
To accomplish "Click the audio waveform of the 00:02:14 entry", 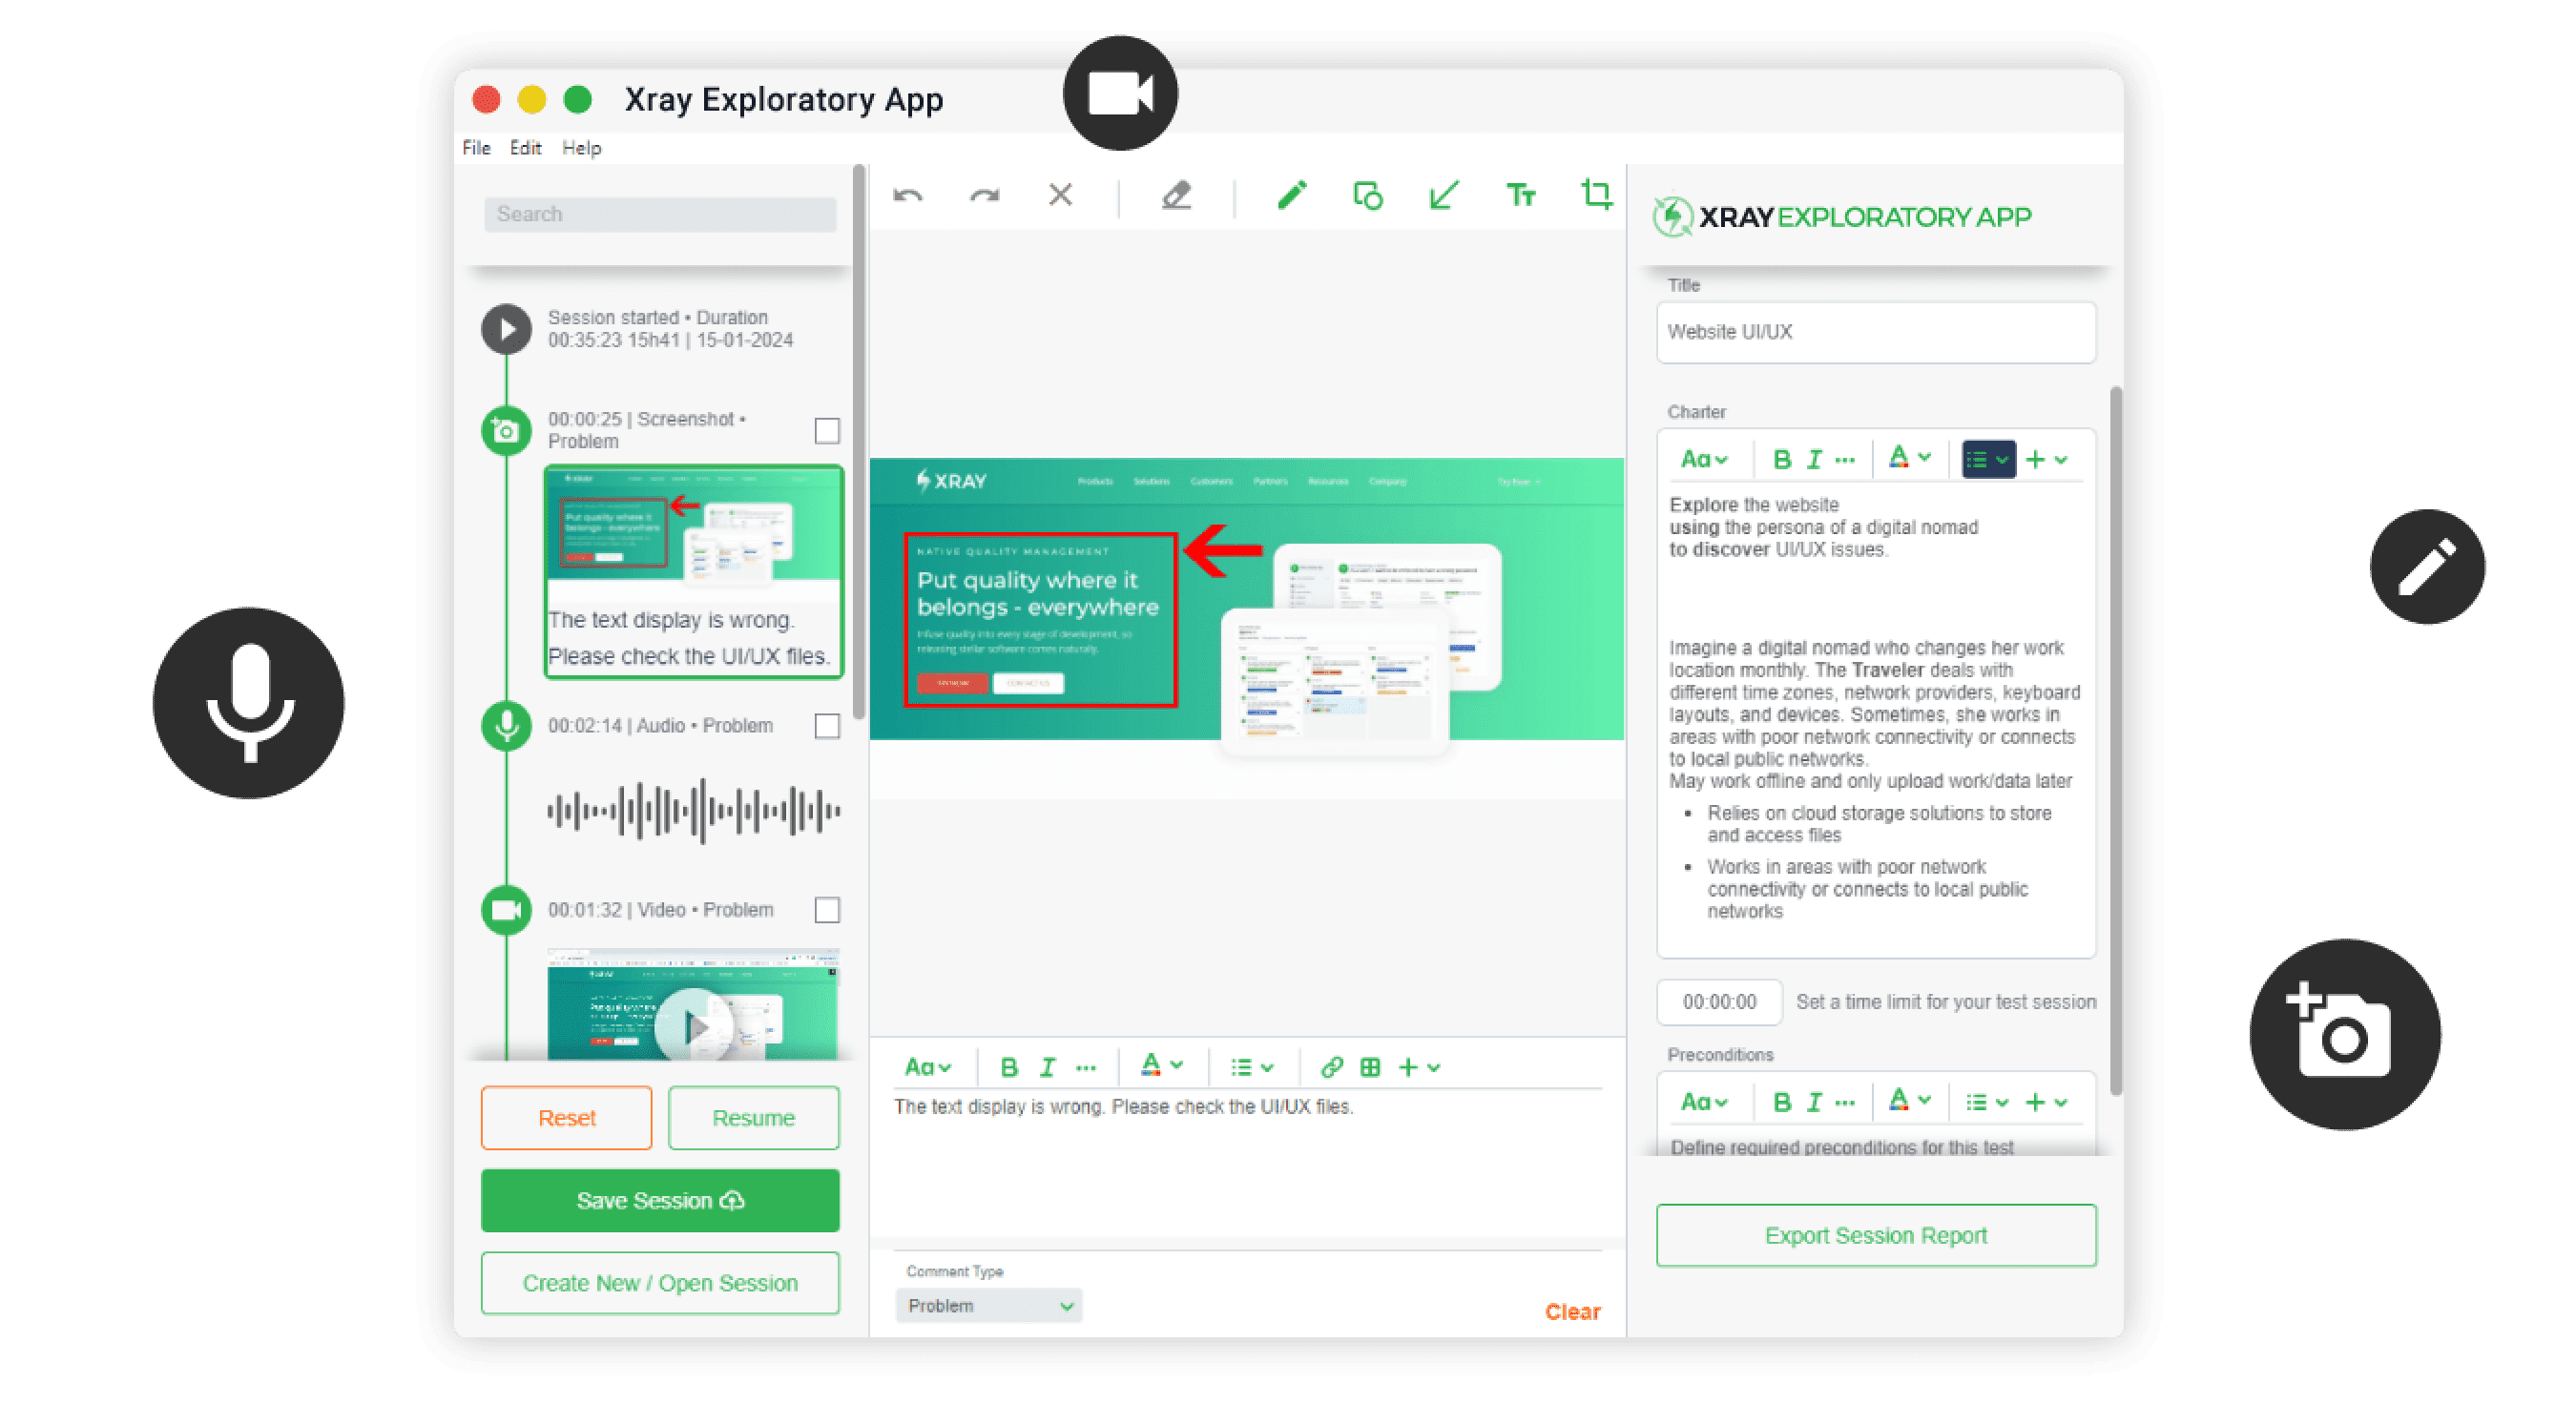I will tap(693, 811).
